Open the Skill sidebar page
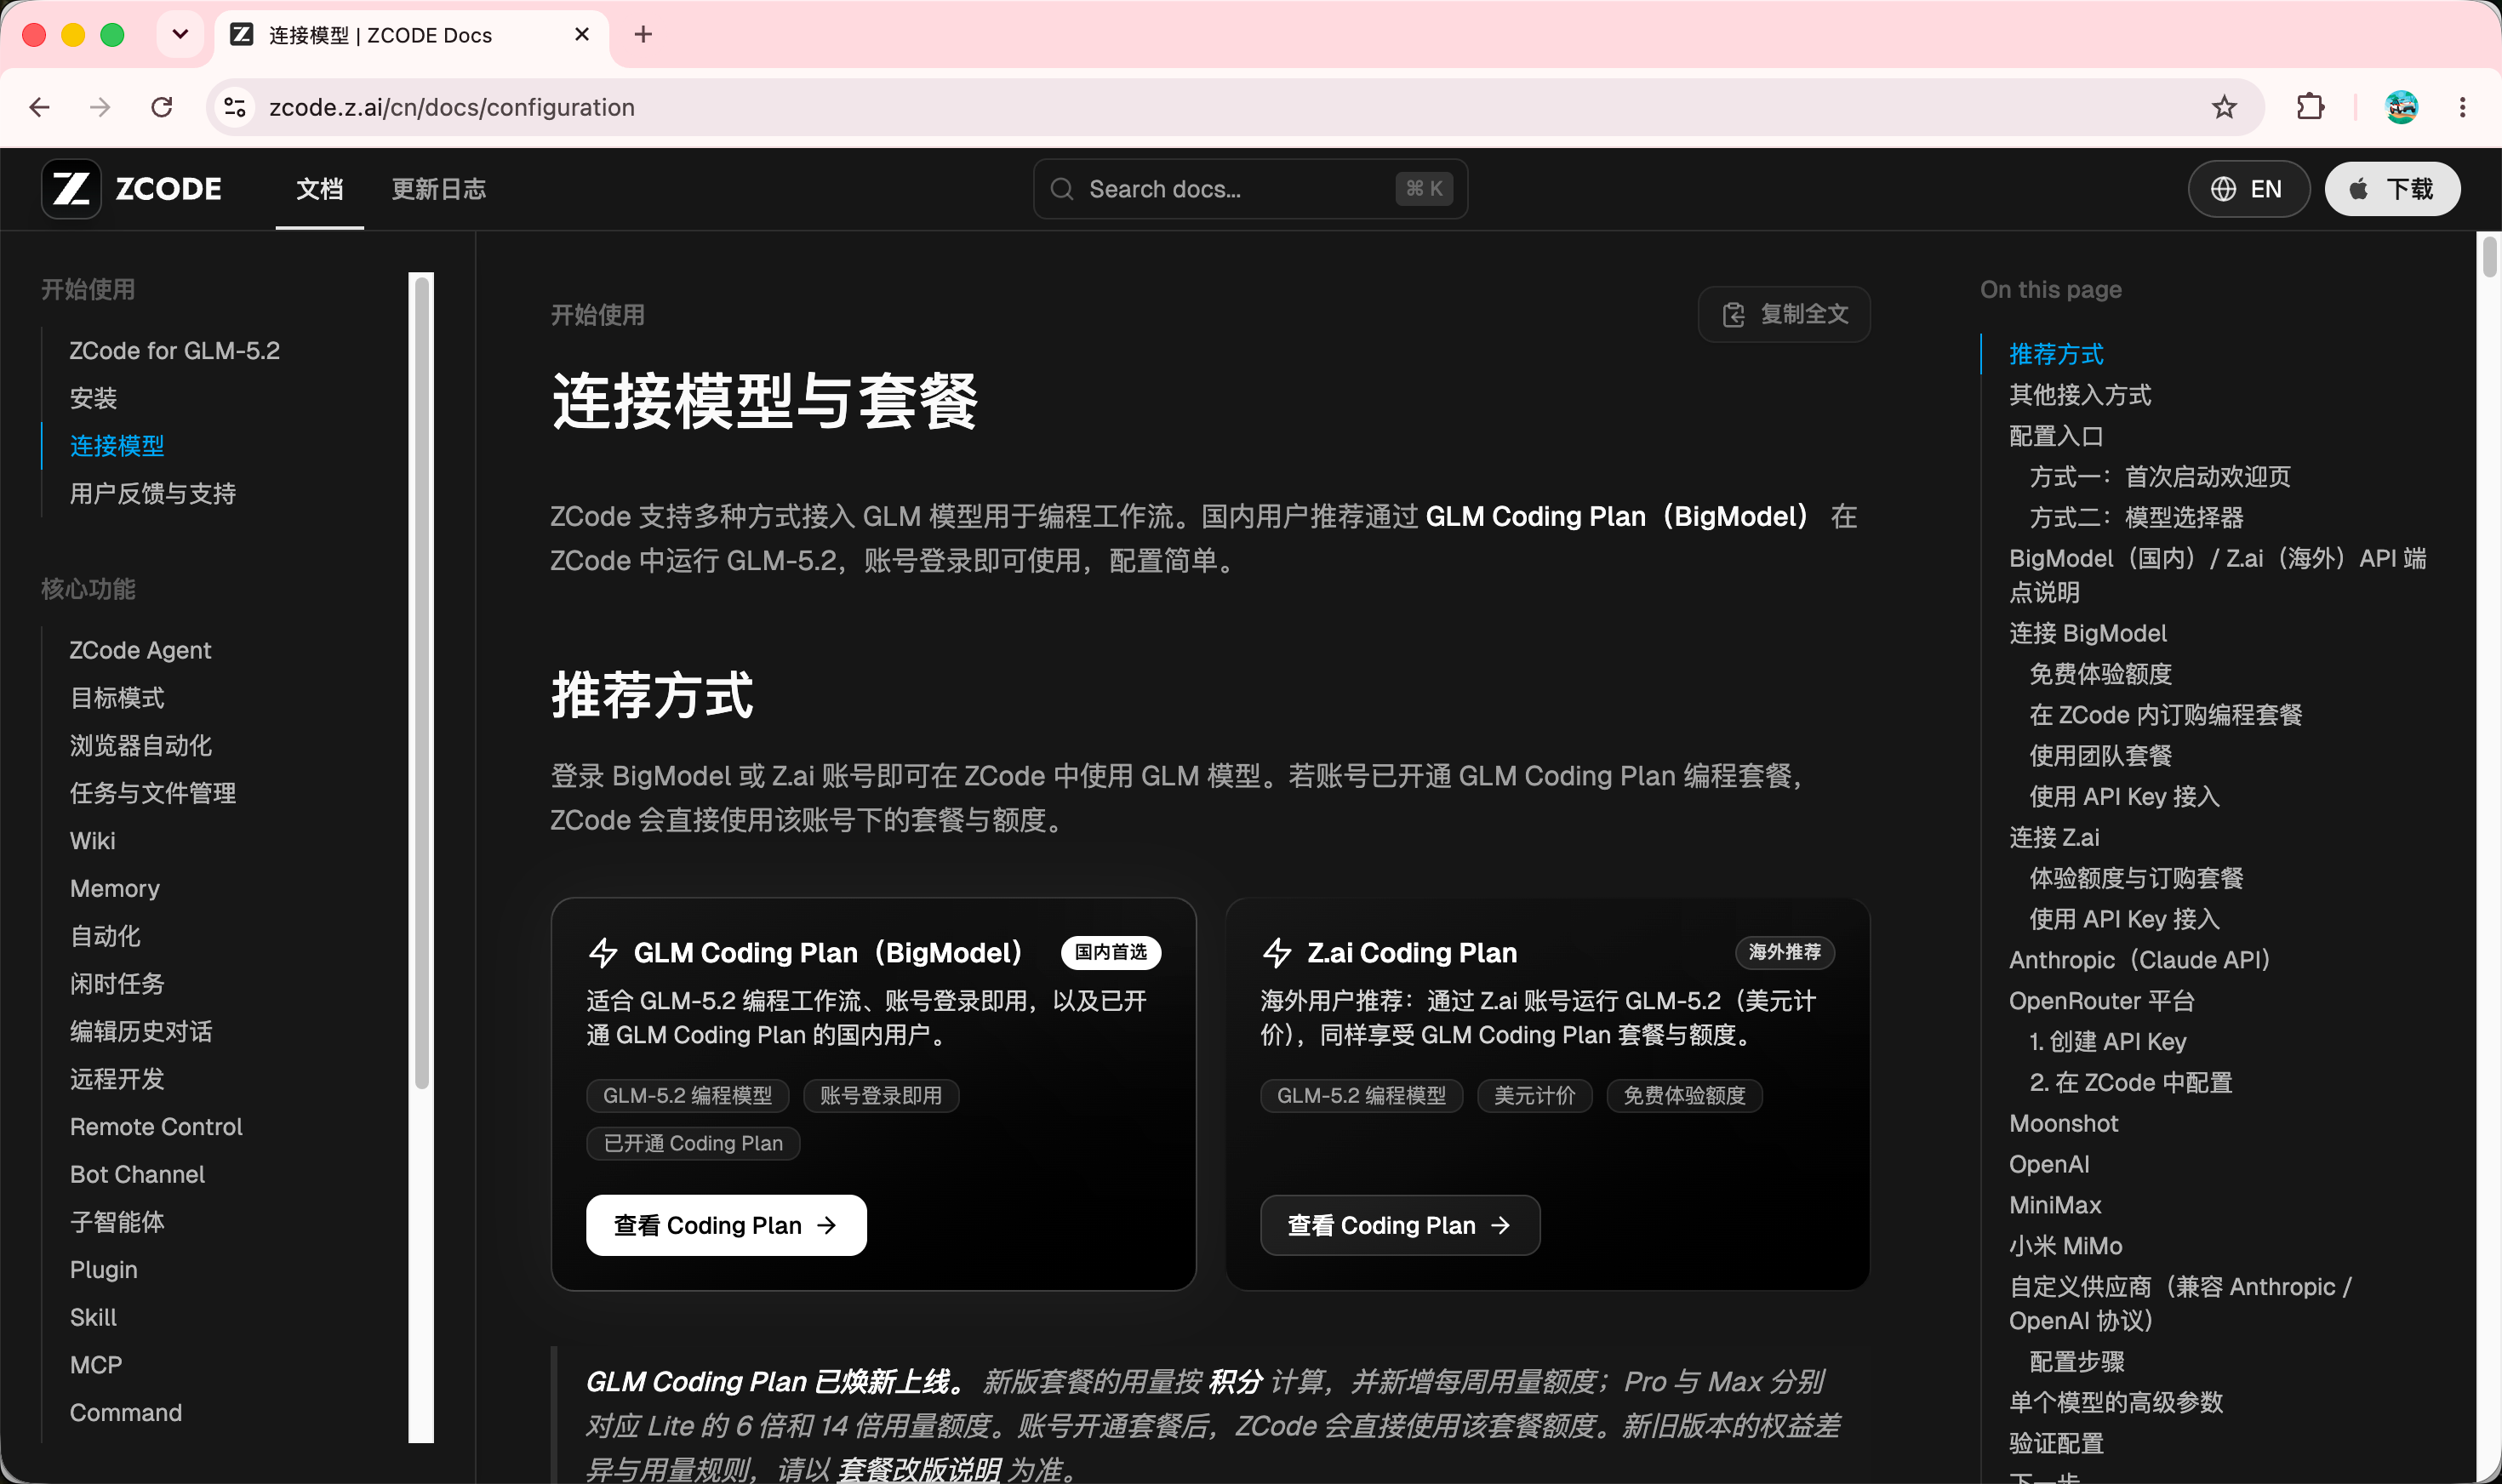The image size is (2502, 1484). tap(94, 1318)
